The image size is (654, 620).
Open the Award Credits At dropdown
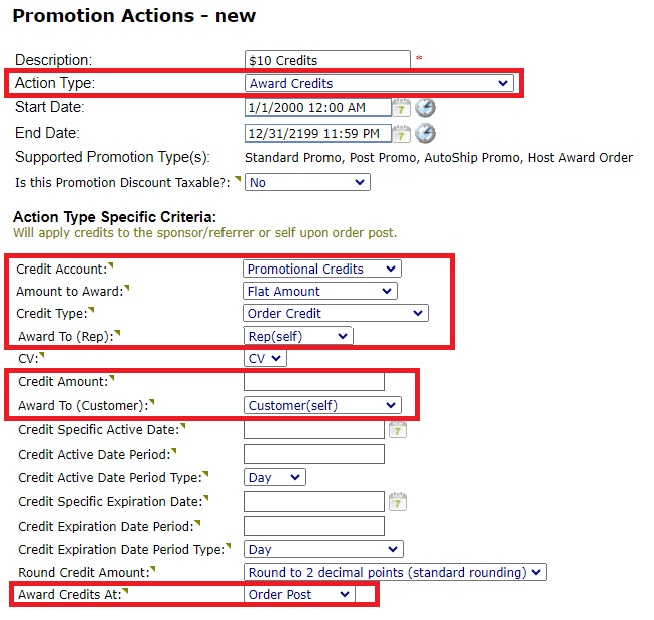299,595
